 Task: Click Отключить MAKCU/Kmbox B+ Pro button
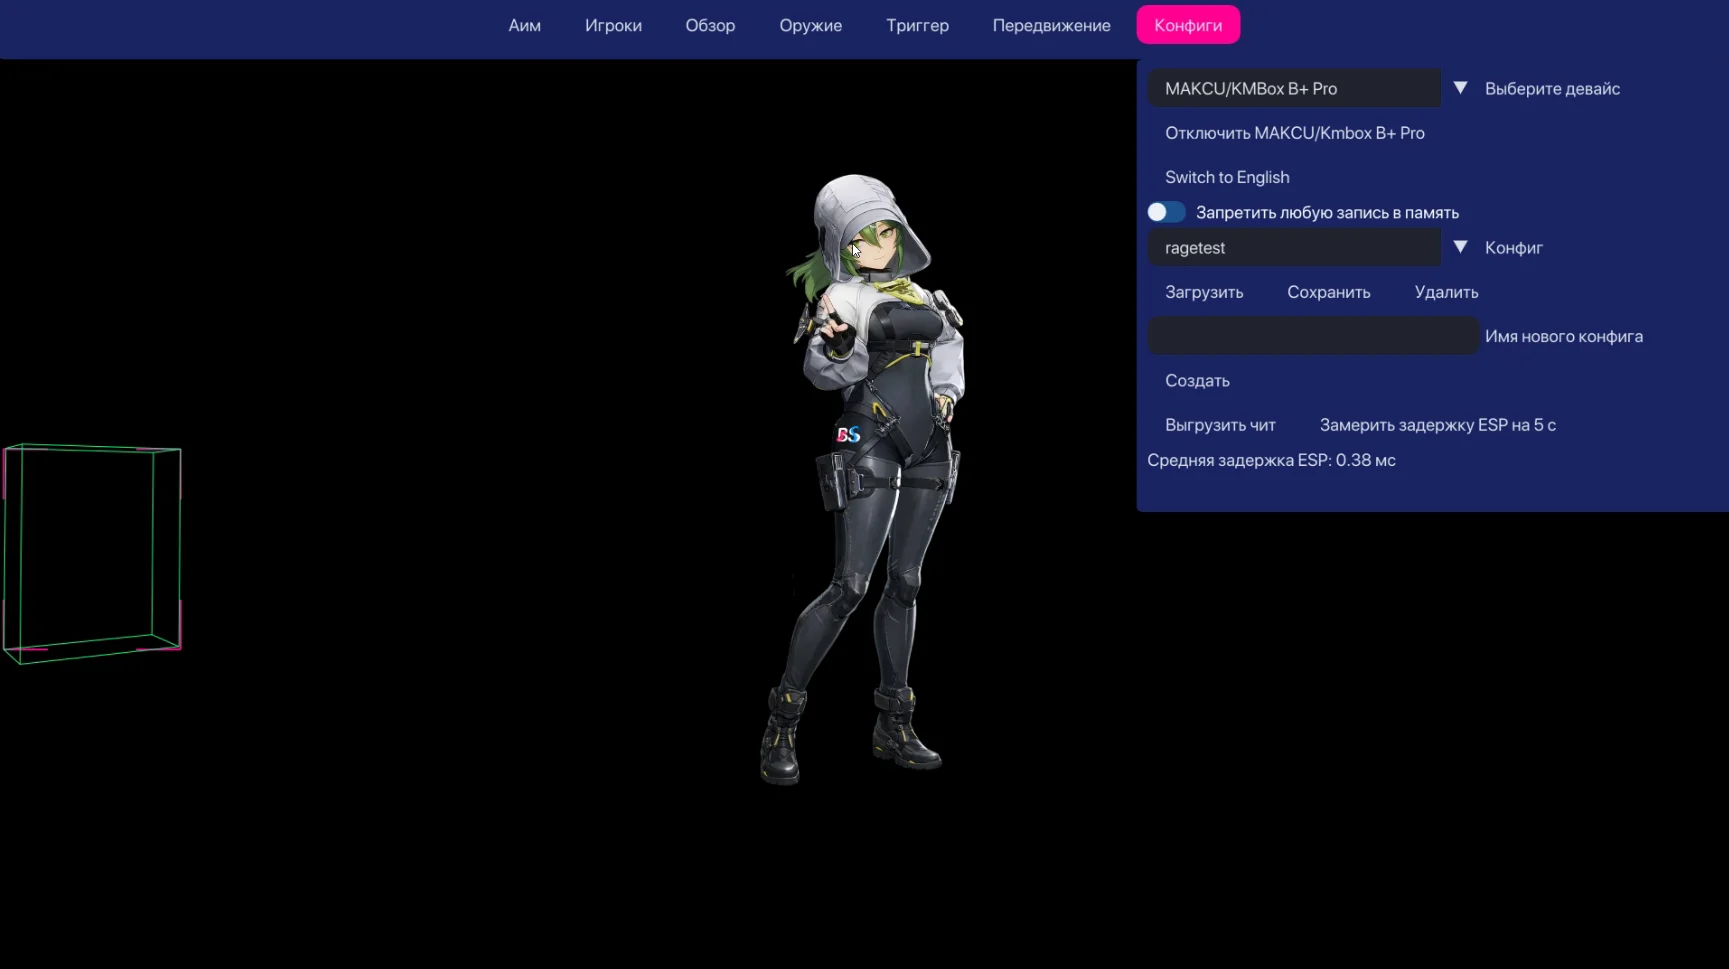(x=1294, y=133)
